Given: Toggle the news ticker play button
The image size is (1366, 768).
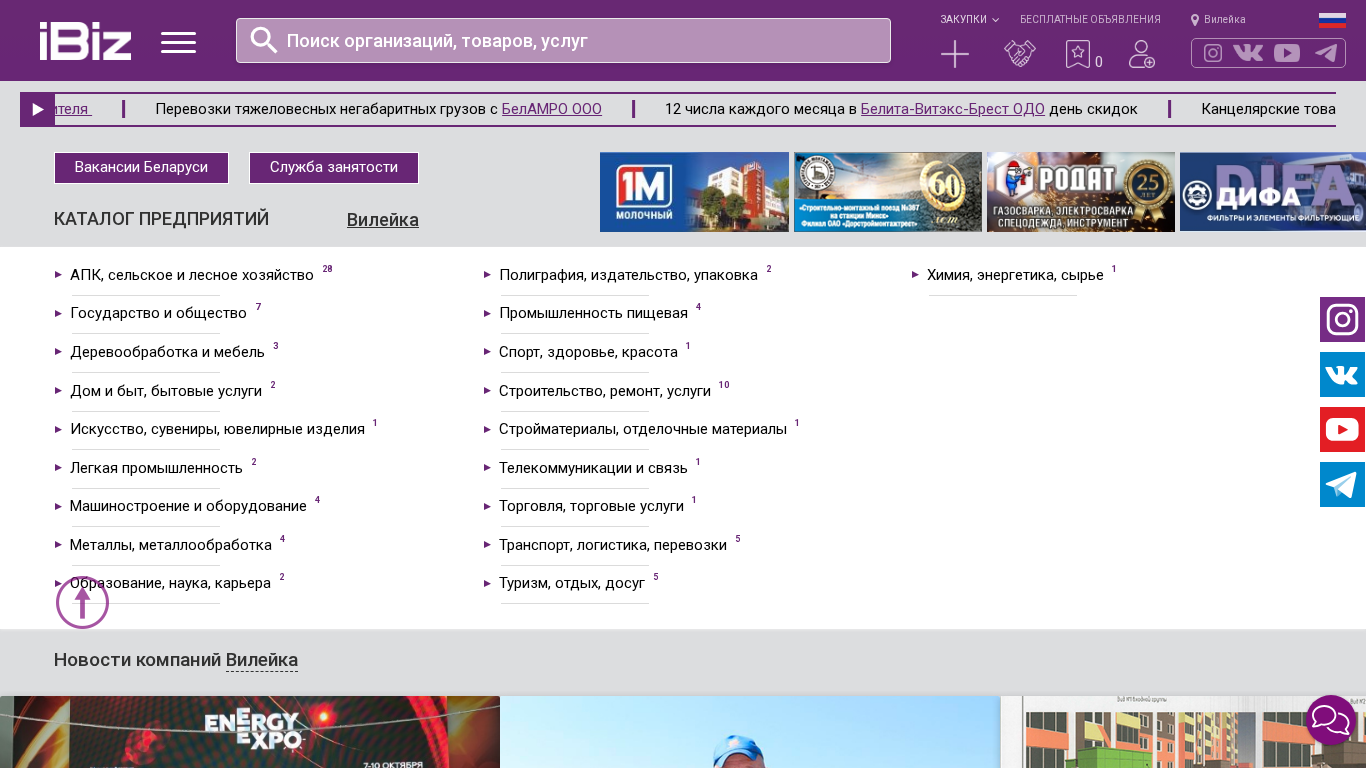Looking at the screenshot, I should pyautogui.click(x=38, y=110).
